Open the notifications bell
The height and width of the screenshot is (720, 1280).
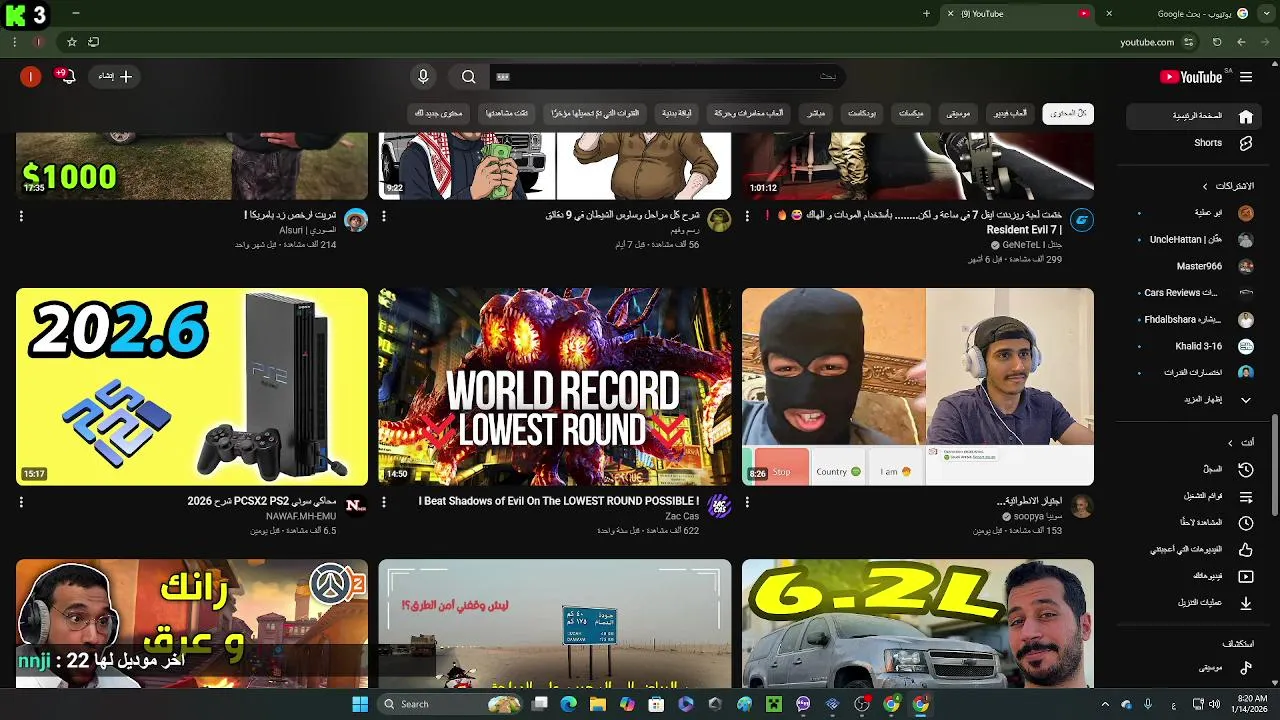[x=67, y=77]
